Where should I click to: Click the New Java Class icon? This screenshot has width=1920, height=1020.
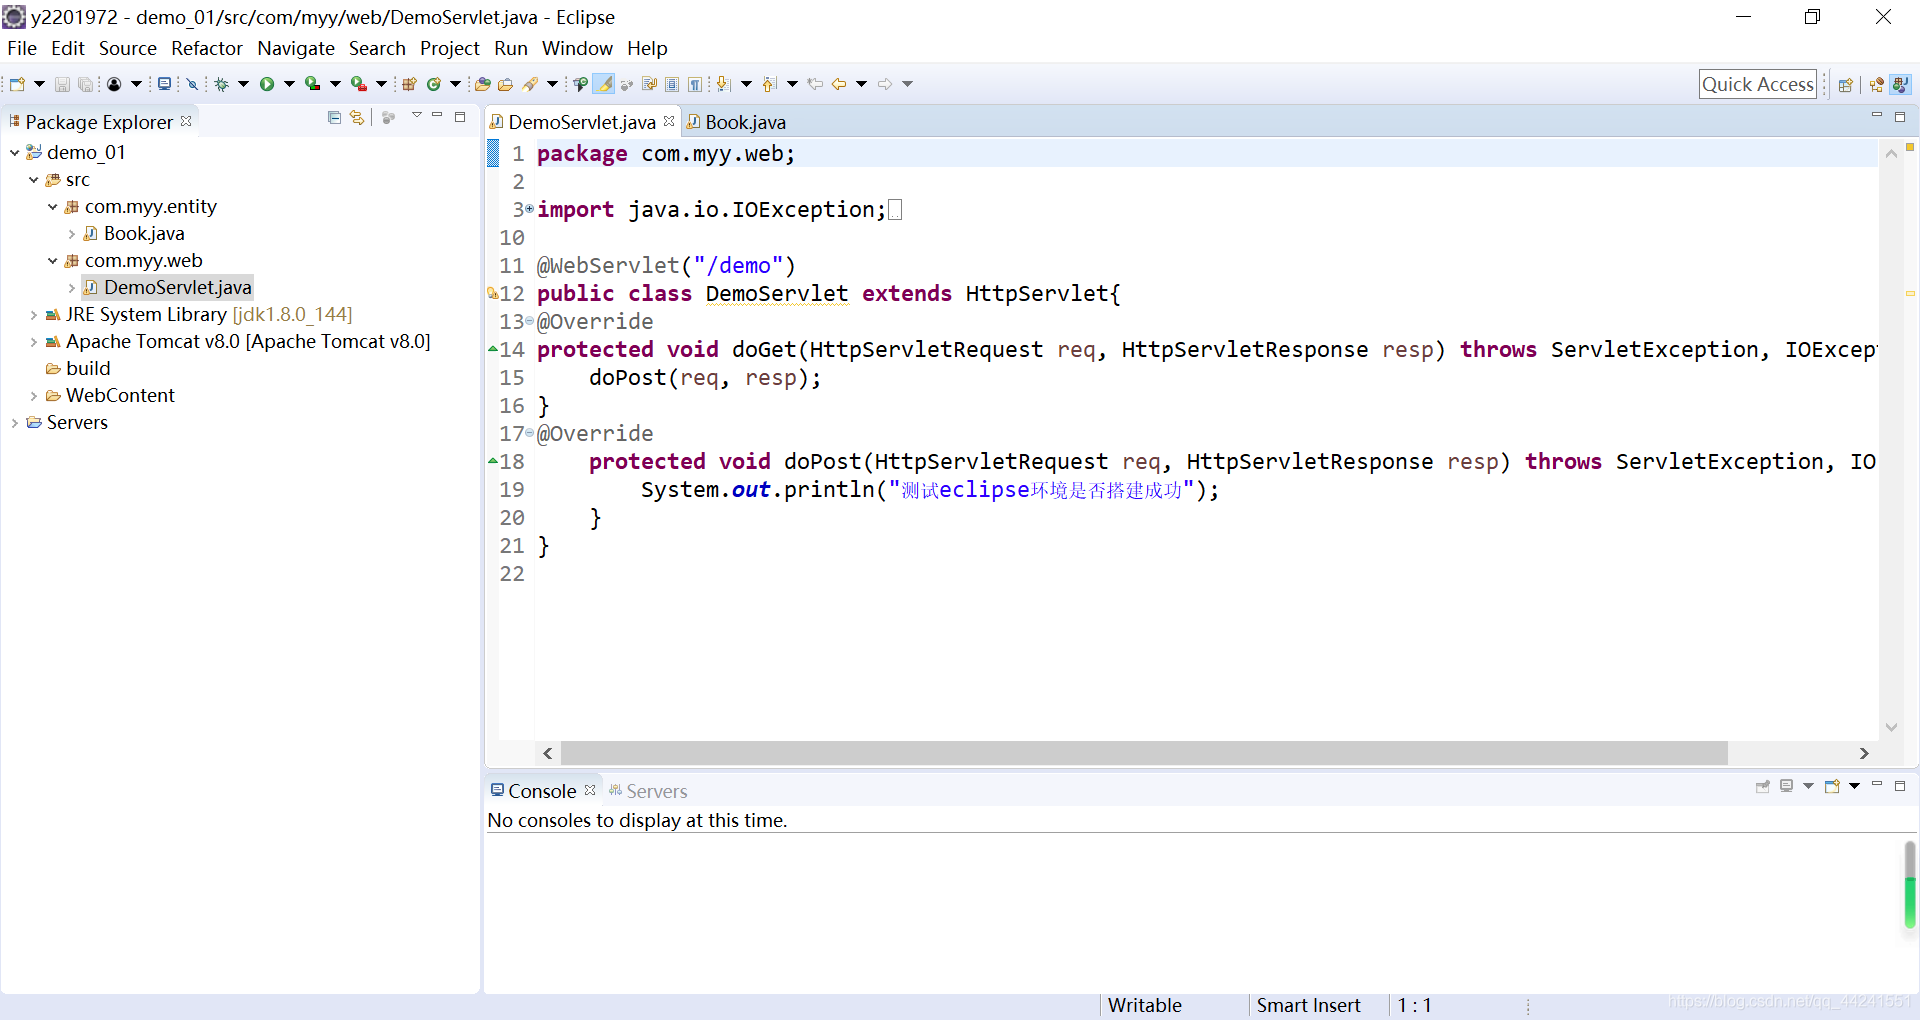click(x=434, y=84)
